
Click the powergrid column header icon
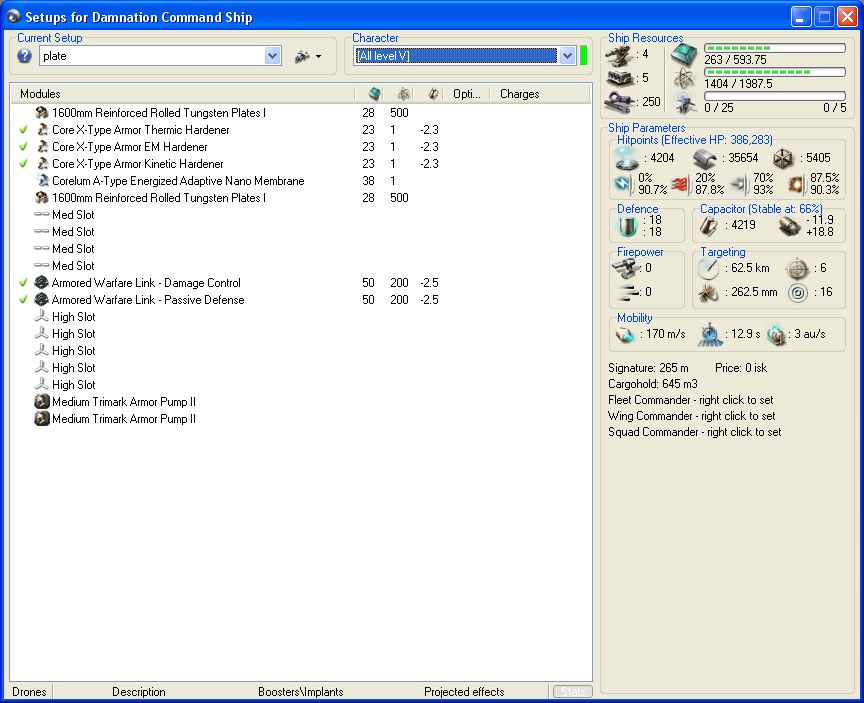(404, 94)
